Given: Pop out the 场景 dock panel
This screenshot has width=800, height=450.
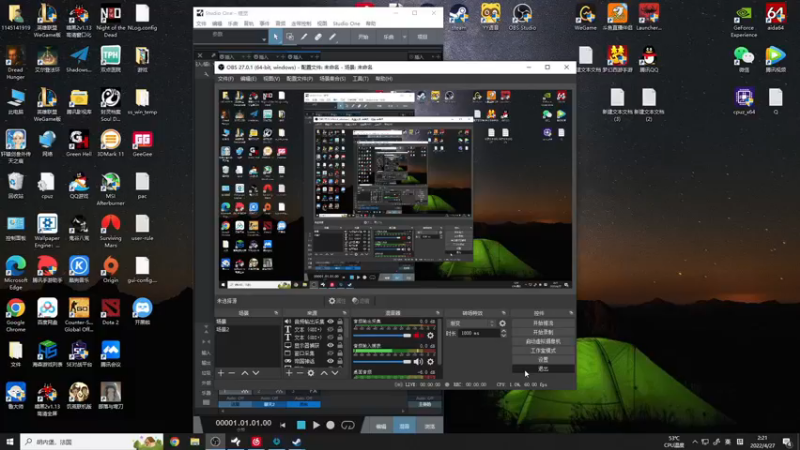Looking at the screenshot, I should (x=276, y=313).
